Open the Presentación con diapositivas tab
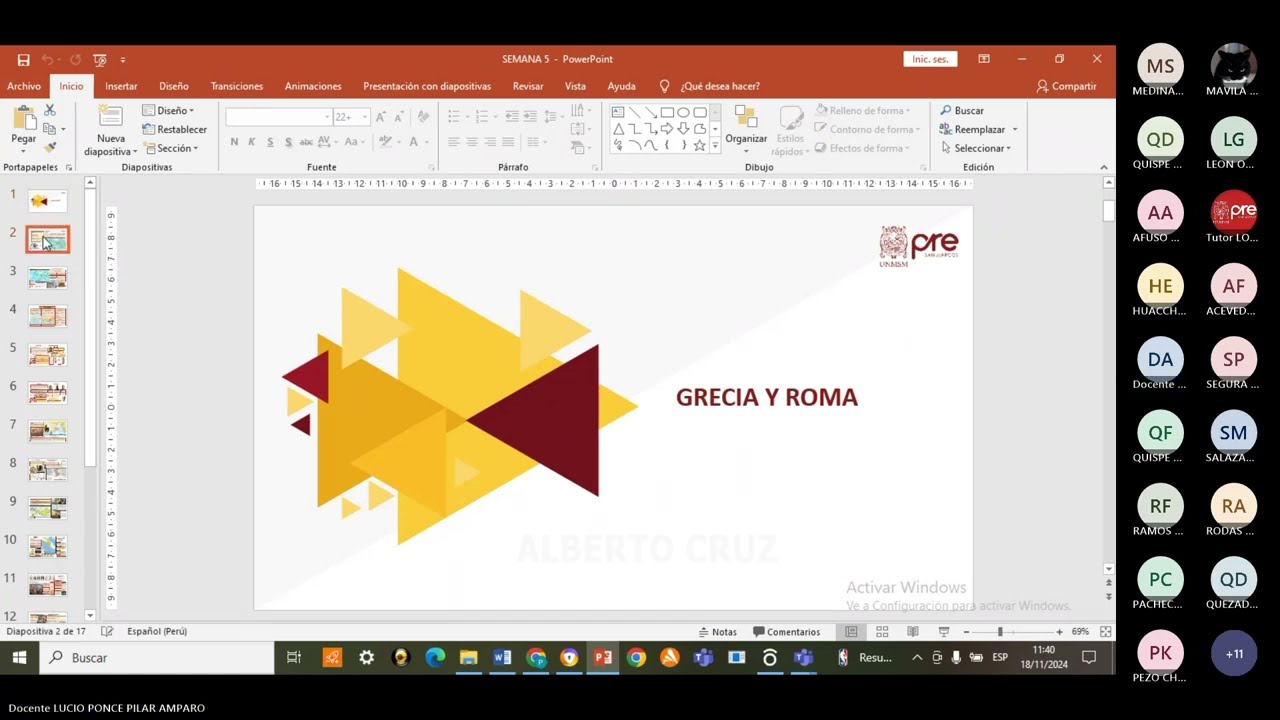The image size is (1280, 720). click(x=427, y=86)
